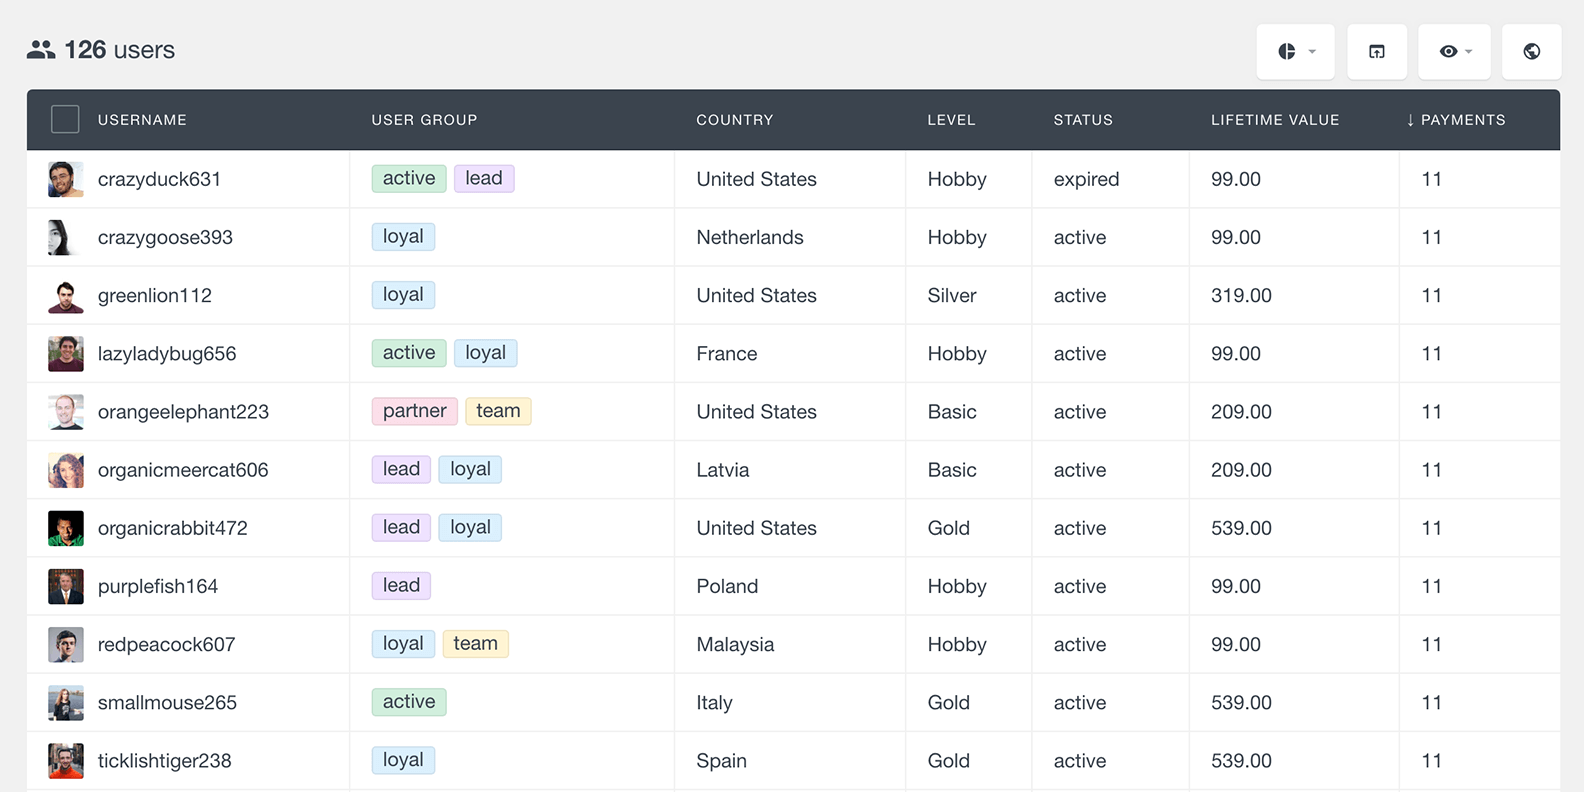Click the 'loyal' tag for organicrabbit472
Viewport: 1584px width, 792px height.
[470, 527]
